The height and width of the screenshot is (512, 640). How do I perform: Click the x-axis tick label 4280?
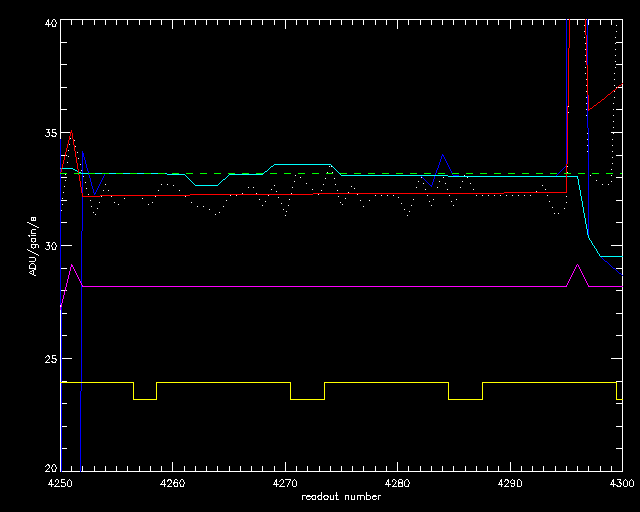click(x=398, y=484)
